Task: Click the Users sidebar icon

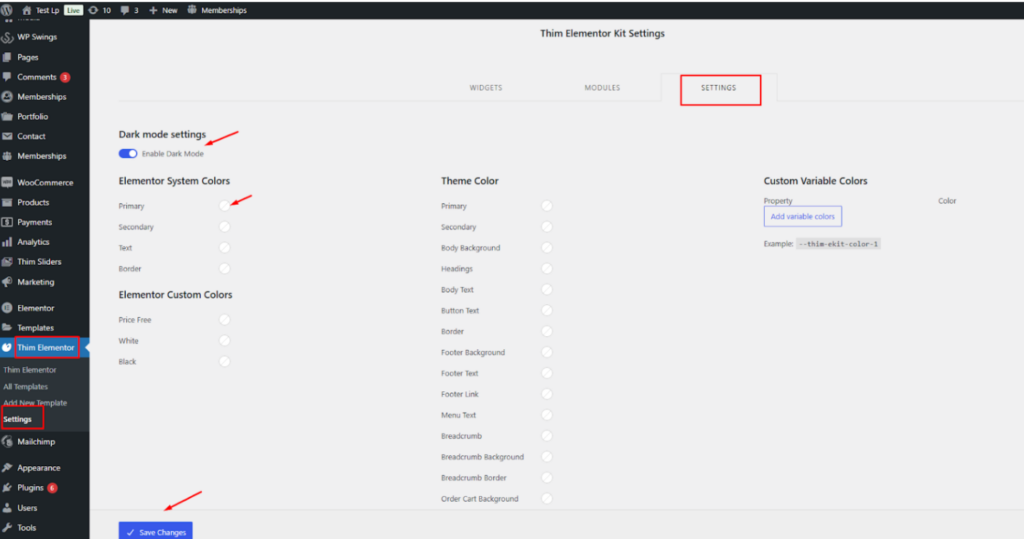Action: tap(7, 508)
